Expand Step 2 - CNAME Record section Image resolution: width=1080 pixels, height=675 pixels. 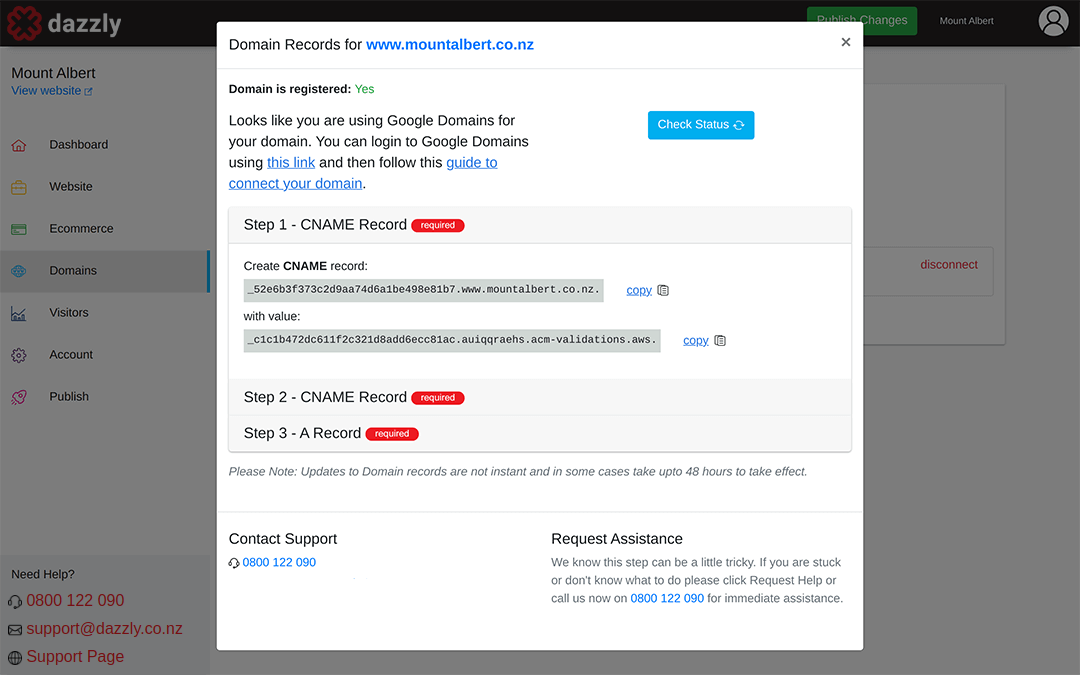click(540, 397)
